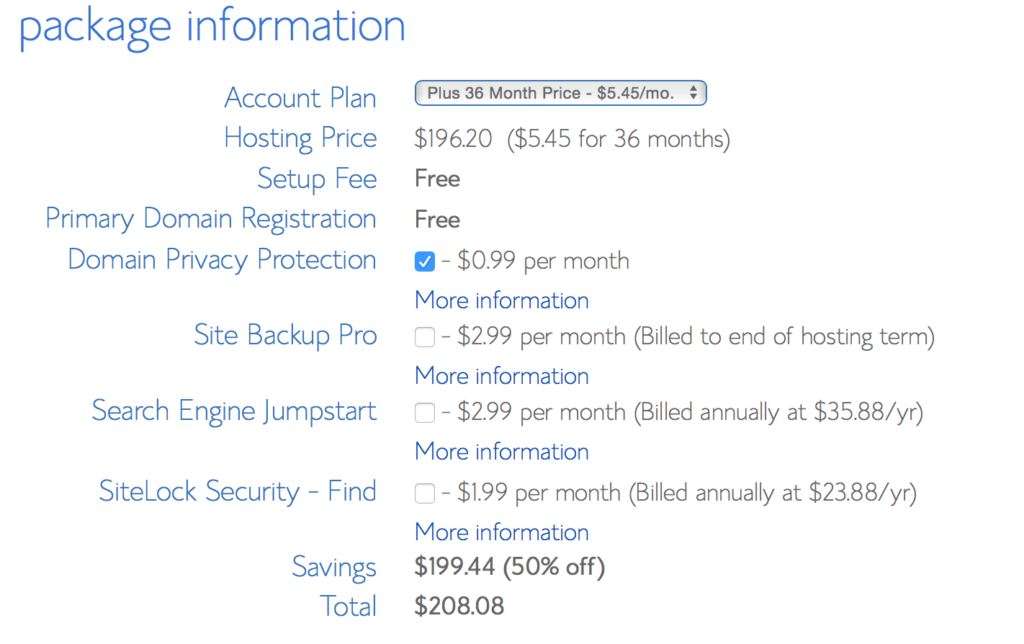
Task: Click the $208.08 total amount
Action: coord(459,606)
